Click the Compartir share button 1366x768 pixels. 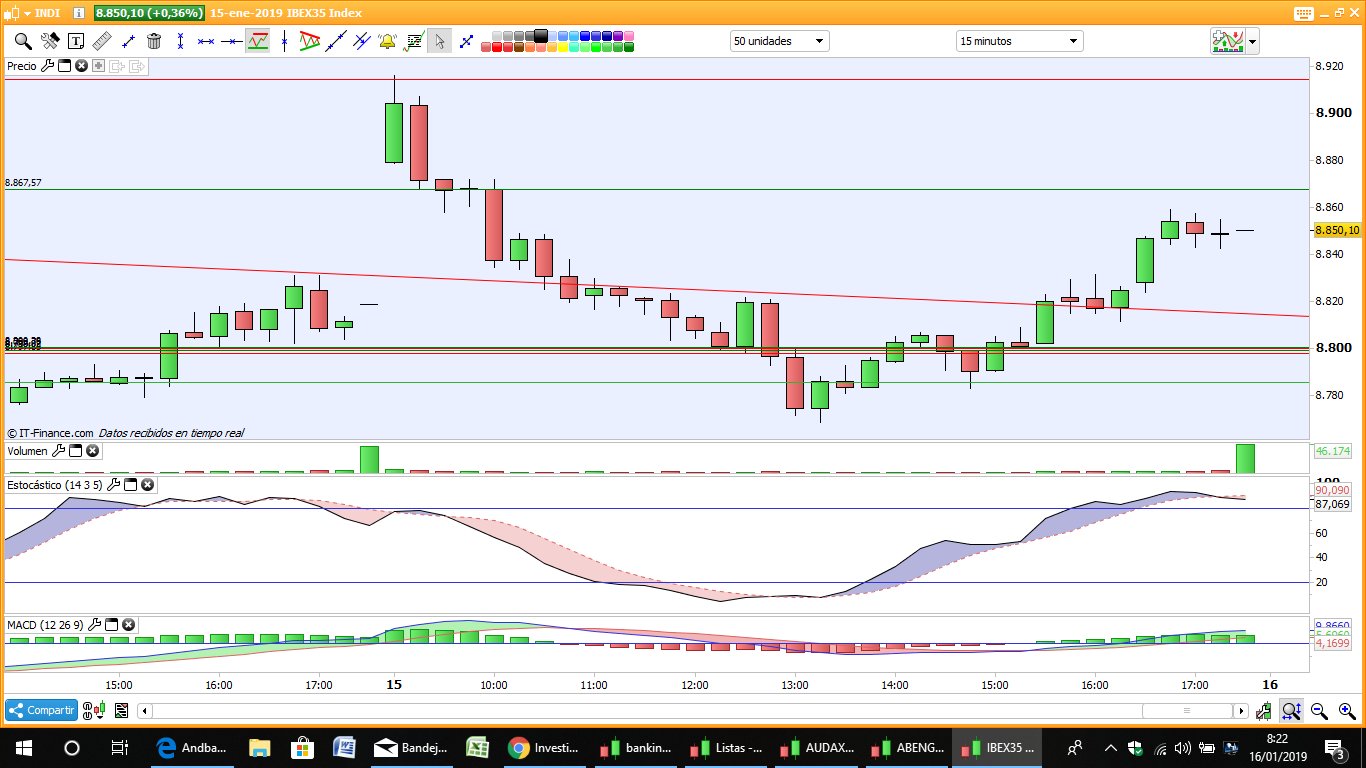coord(41,710)
